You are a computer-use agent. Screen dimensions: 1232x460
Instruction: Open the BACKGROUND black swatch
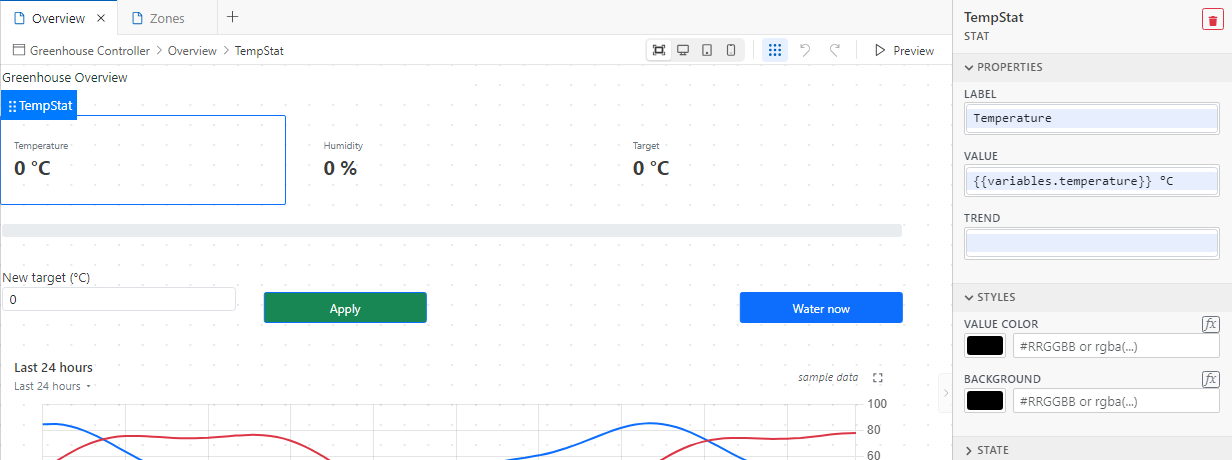point(985,401)
